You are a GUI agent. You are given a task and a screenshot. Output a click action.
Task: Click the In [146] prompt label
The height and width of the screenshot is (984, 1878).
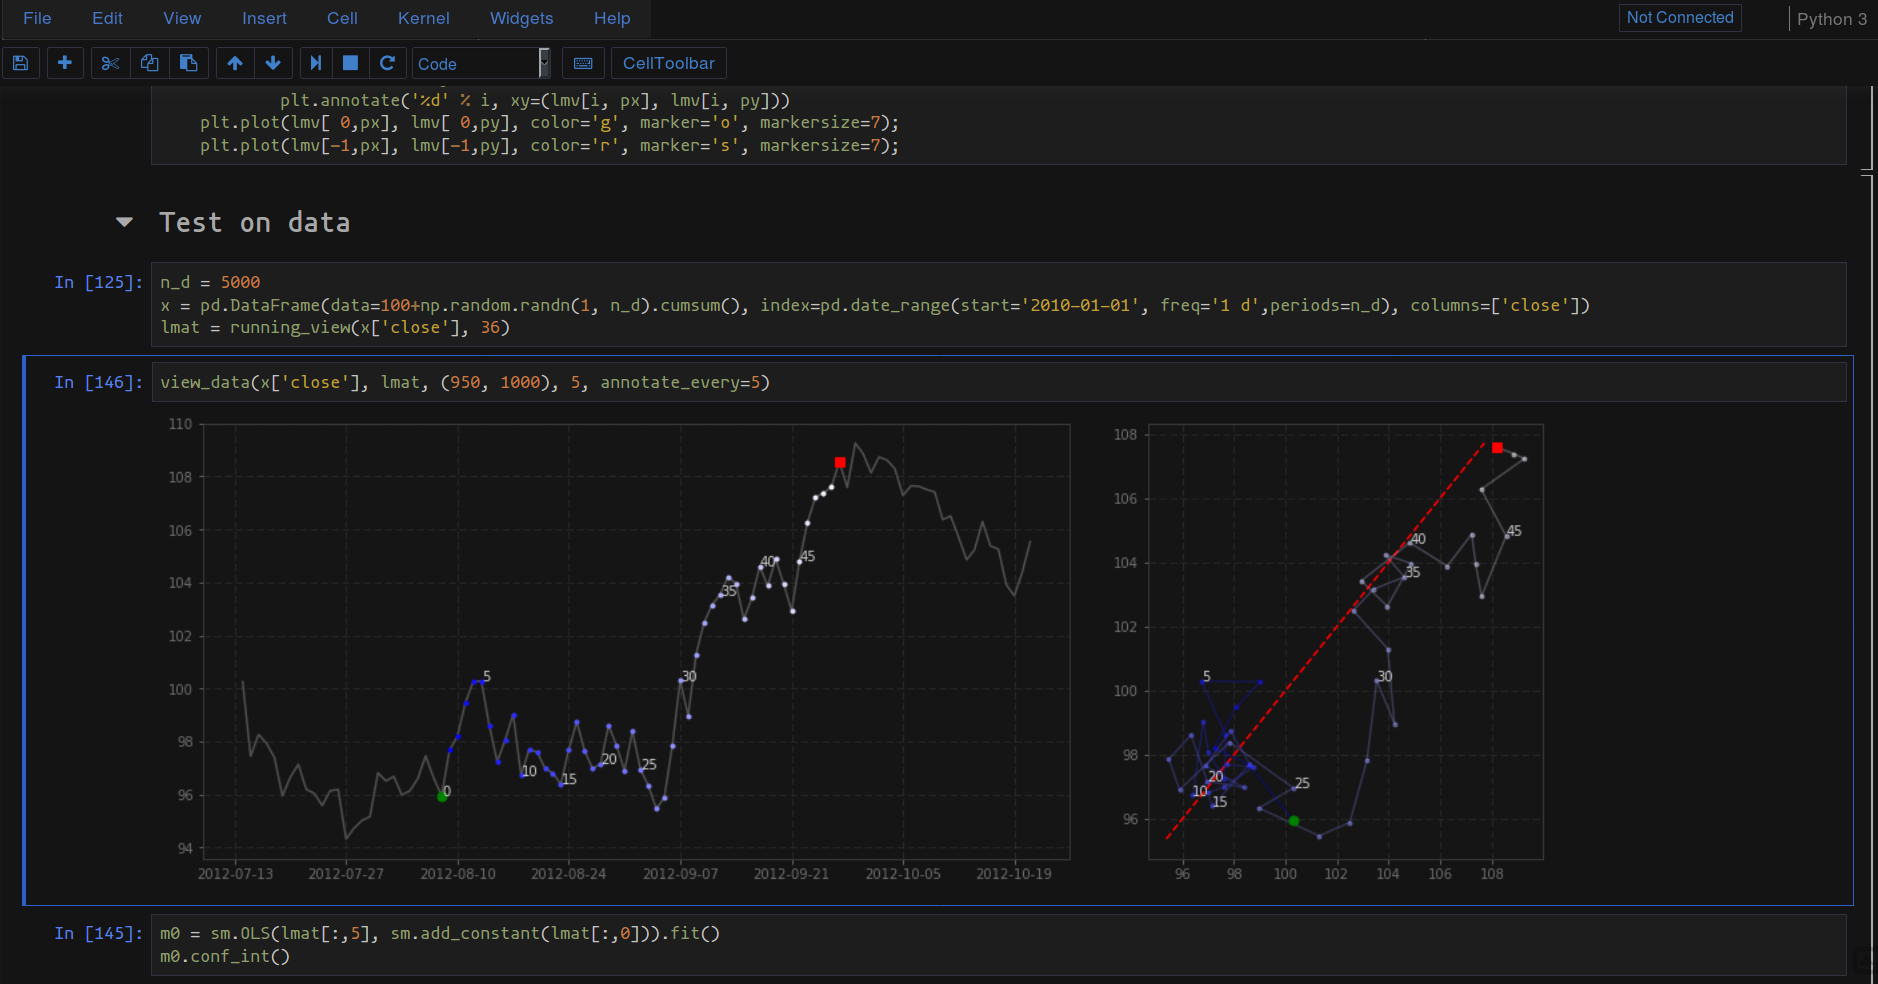point(98,382)
